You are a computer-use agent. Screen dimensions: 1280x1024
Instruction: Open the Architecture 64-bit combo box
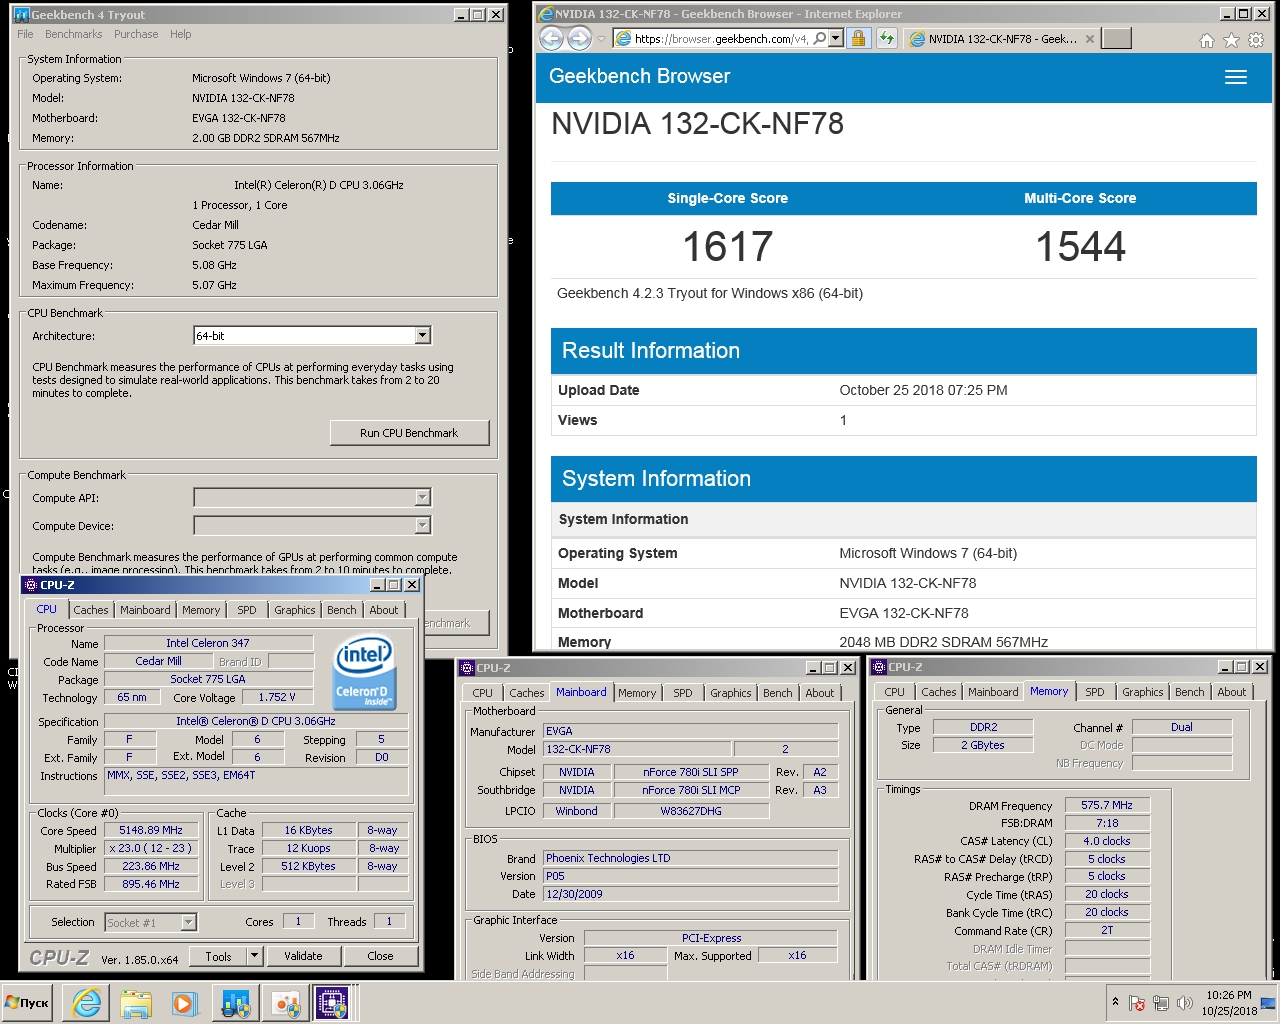(312, 336)
